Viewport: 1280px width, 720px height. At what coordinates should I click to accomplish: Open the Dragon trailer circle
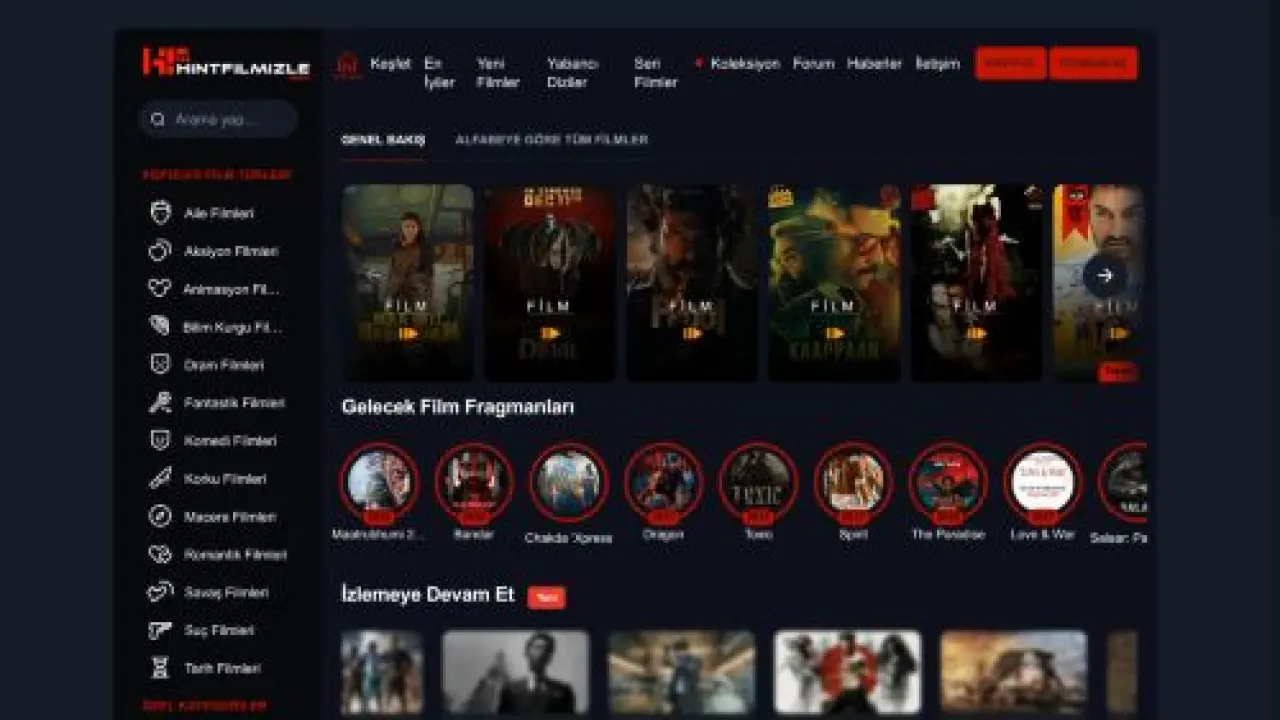click(x=663, y=483)
